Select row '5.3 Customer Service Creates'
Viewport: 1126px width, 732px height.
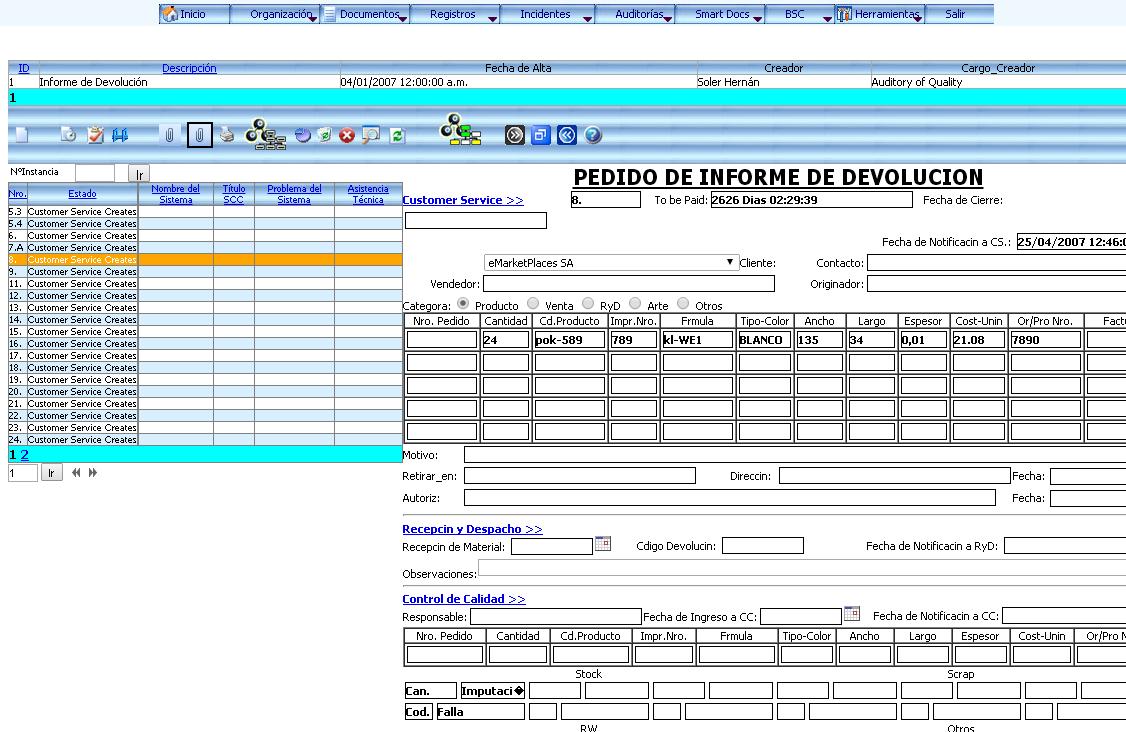(205, 211)
